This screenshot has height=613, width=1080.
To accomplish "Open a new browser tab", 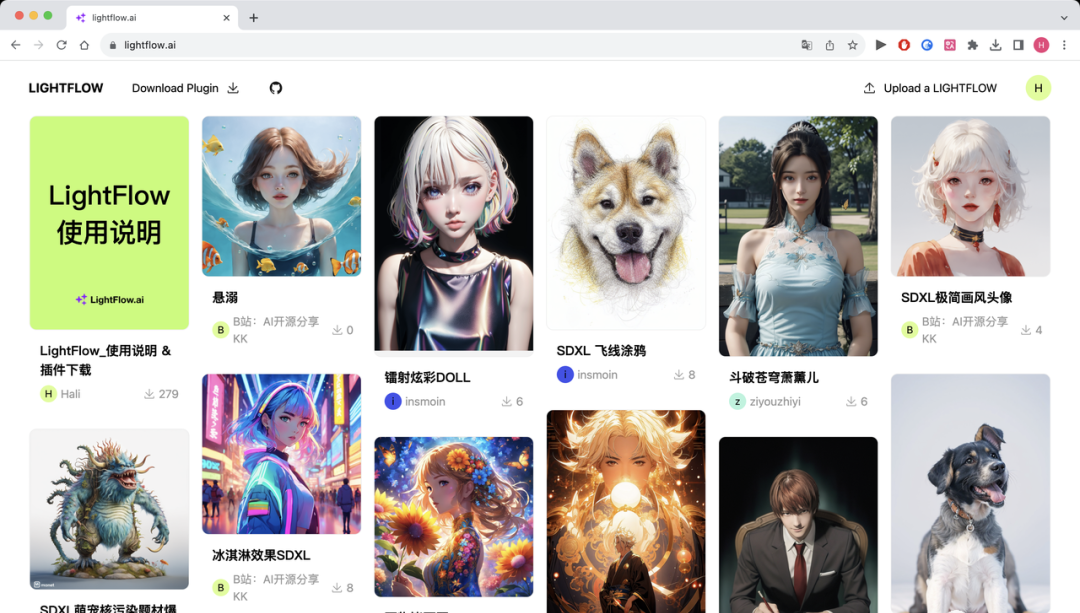I will coord(253,18).
